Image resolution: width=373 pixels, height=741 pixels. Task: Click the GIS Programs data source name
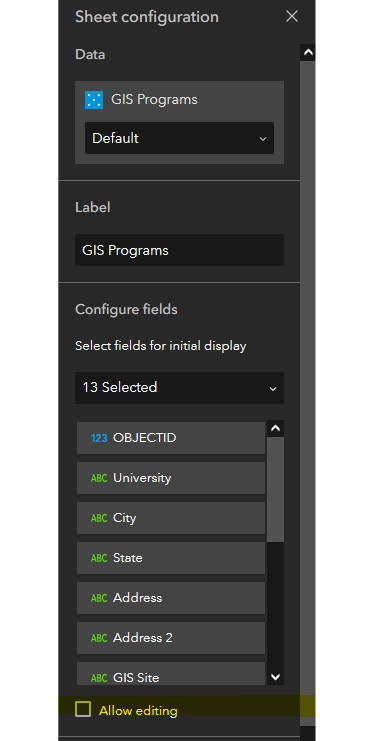[154, 100]
